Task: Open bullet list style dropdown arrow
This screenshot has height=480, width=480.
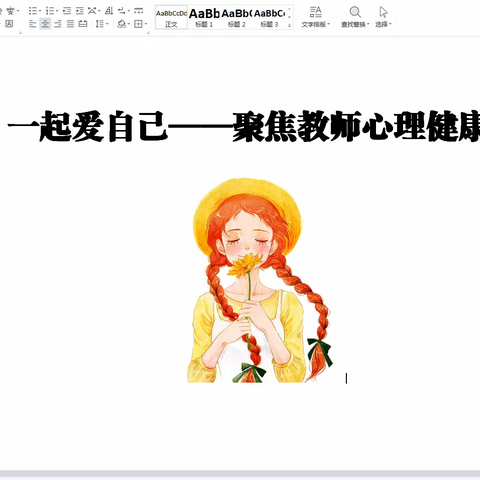Action: pos(40,11)
